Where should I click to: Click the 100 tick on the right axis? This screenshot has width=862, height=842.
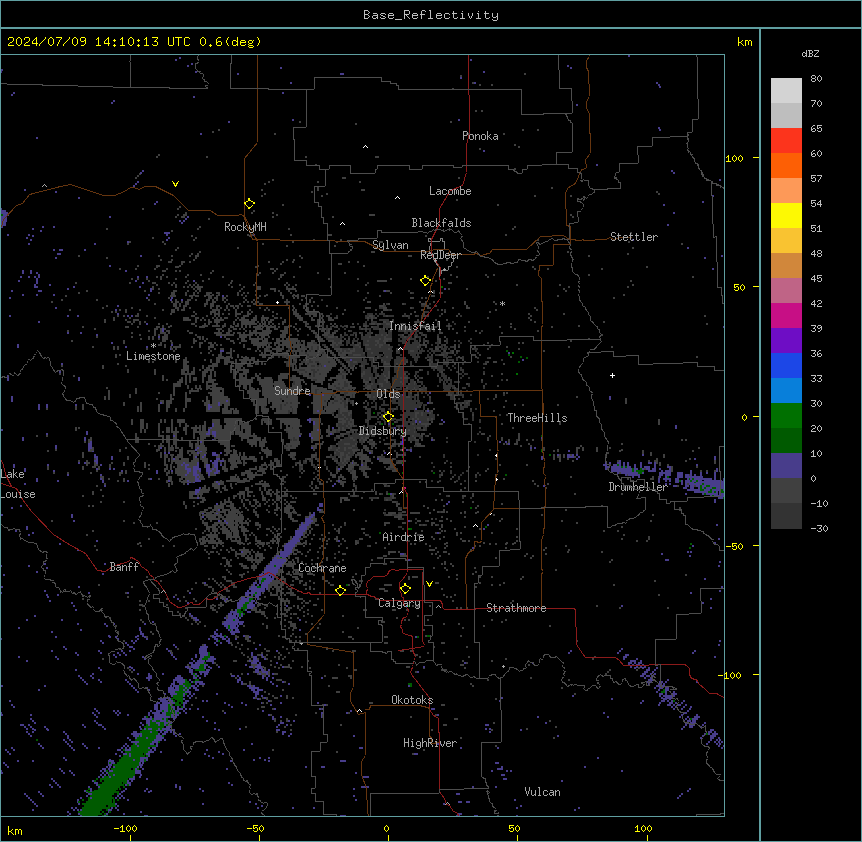[x=734, y=158]
